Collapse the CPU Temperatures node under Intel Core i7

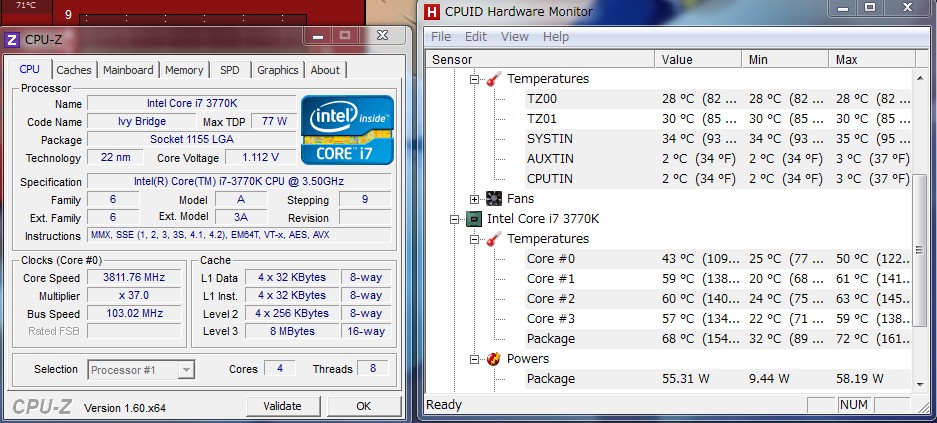click(x=474, y=239)
